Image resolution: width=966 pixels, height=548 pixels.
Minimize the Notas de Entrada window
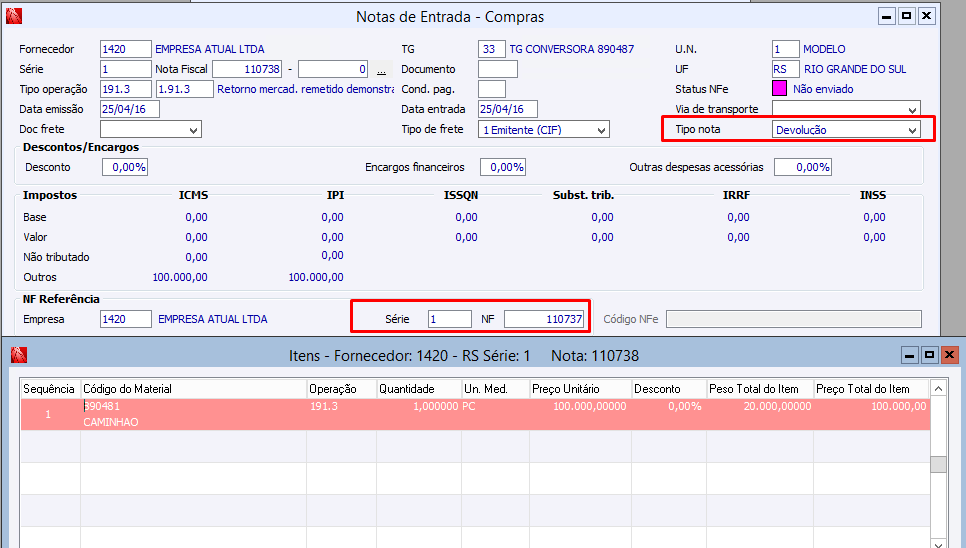[x=887, y=16]
